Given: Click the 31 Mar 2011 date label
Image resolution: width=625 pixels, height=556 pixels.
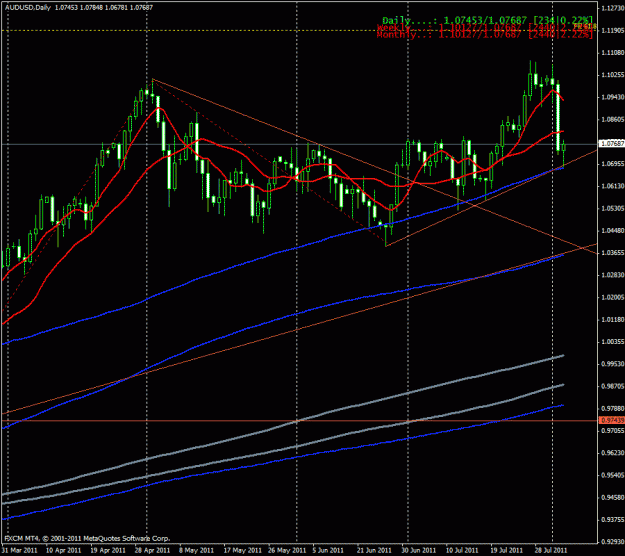Looking at the screenshot, I should click(20, 550).
